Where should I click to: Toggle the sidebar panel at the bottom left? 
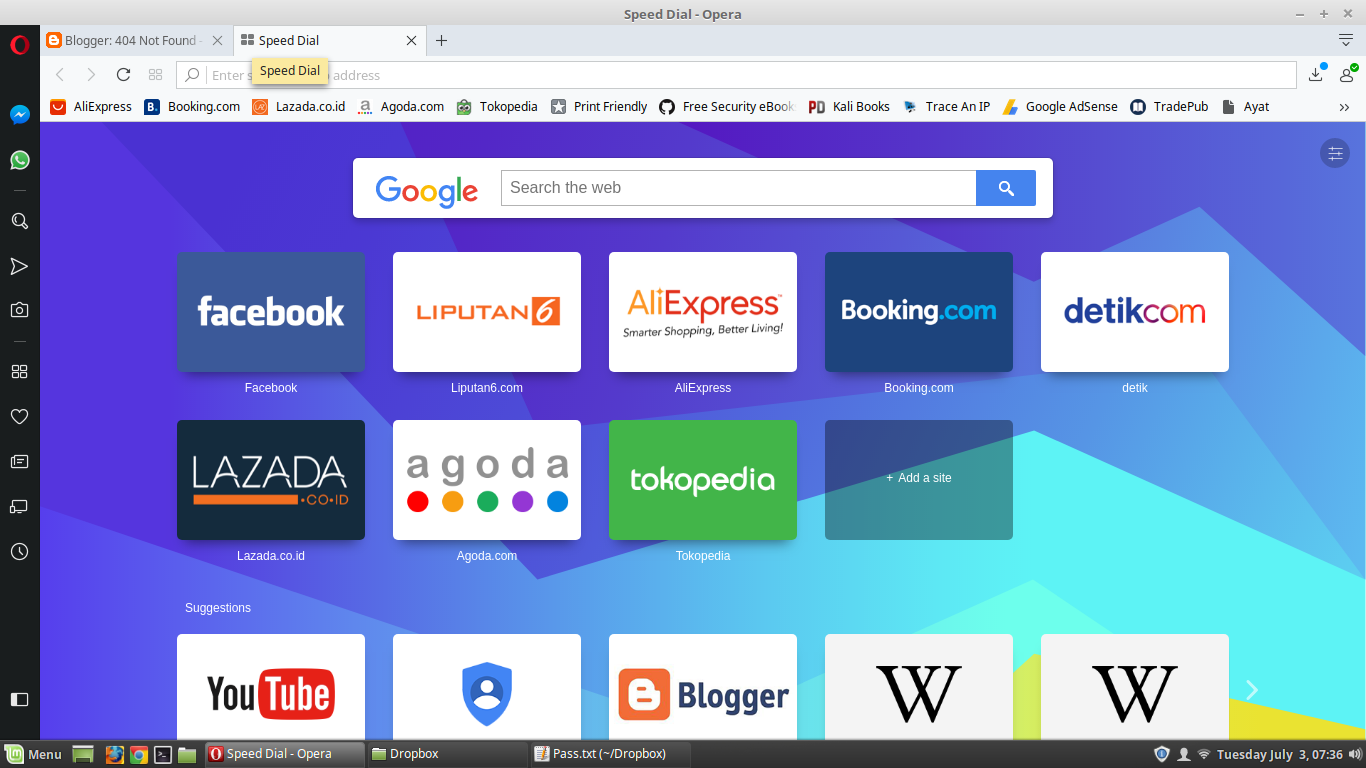pos(19,699)
